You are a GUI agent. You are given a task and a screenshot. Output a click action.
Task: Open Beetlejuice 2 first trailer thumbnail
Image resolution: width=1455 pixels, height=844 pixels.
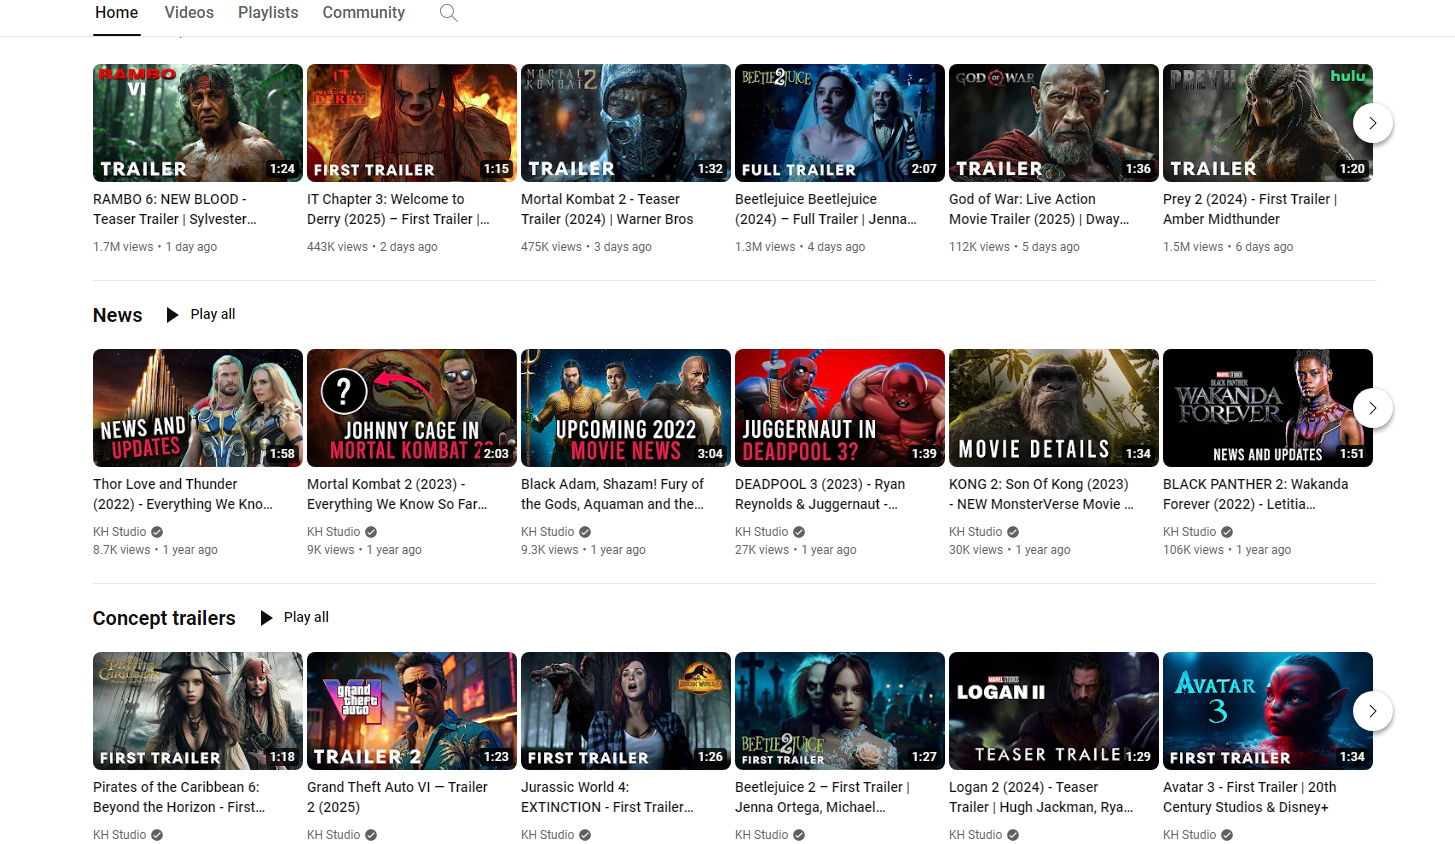click(840, 711)
